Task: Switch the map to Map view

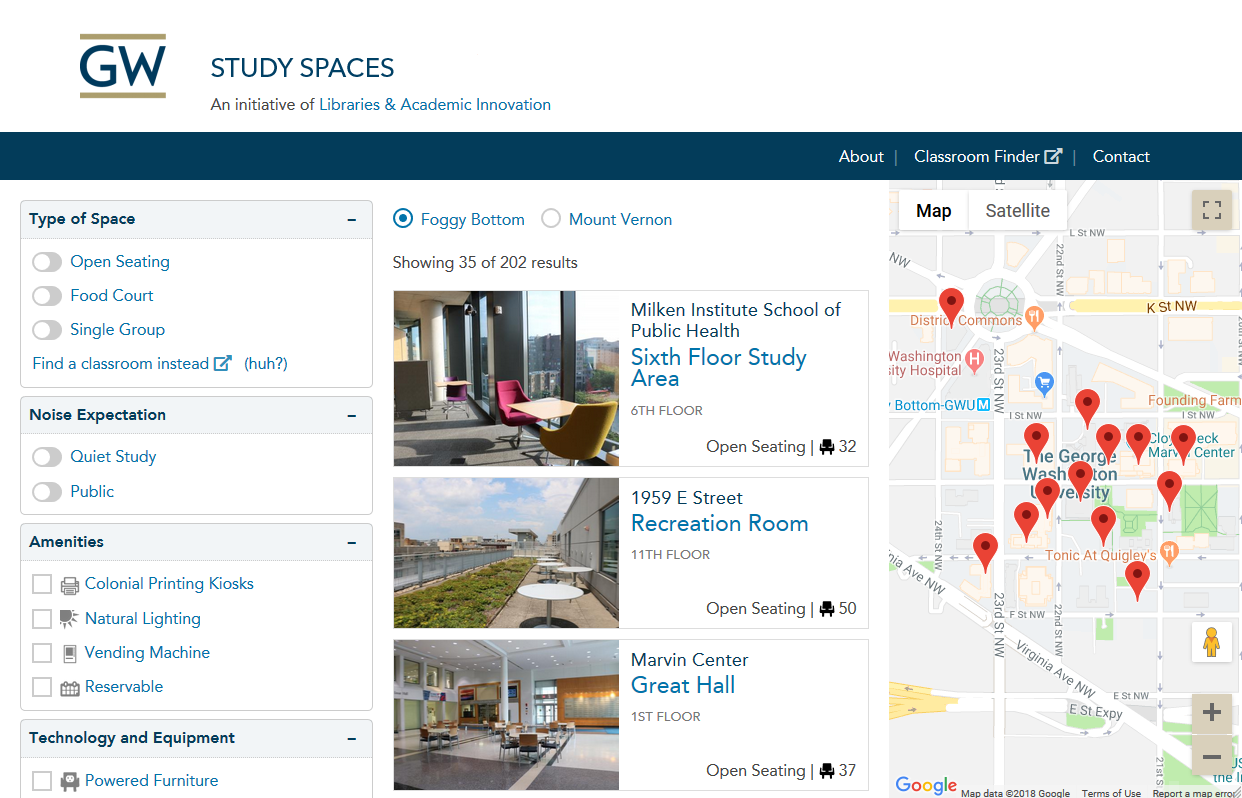Action: [934, 211]
